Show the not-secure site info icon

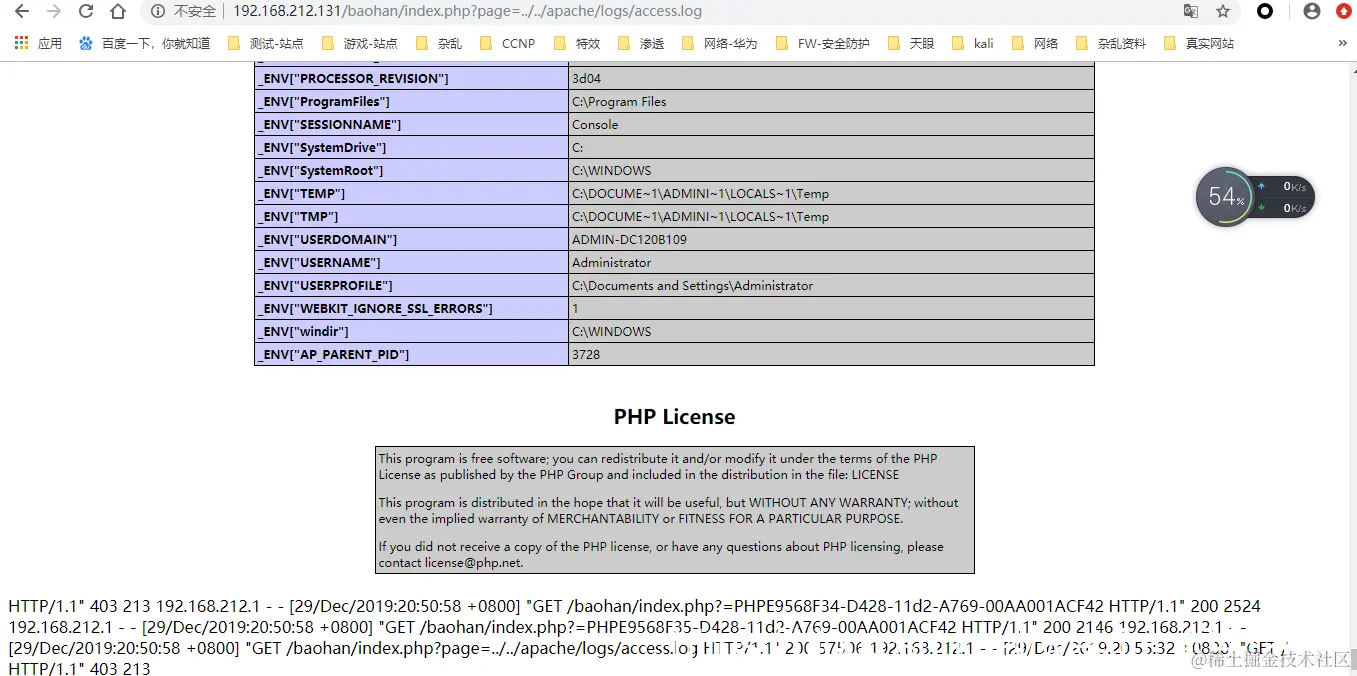[x=158, y=12]
